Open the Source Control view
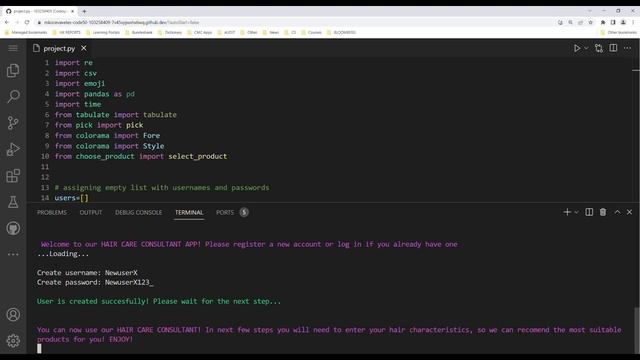This screenshot has width=640, height=360. [13, 123]
